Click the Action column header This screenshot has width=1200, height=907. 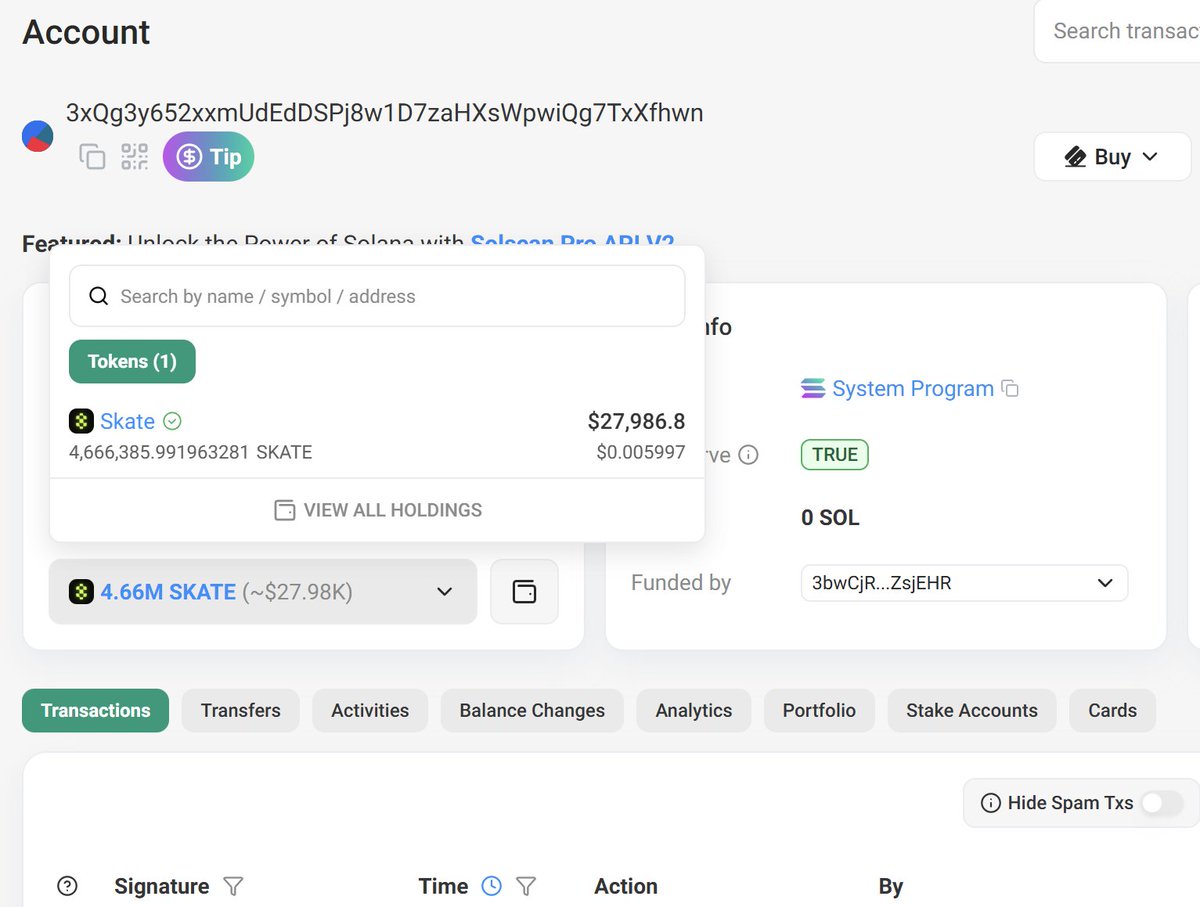pyautogui.click(x=626, y=886)
